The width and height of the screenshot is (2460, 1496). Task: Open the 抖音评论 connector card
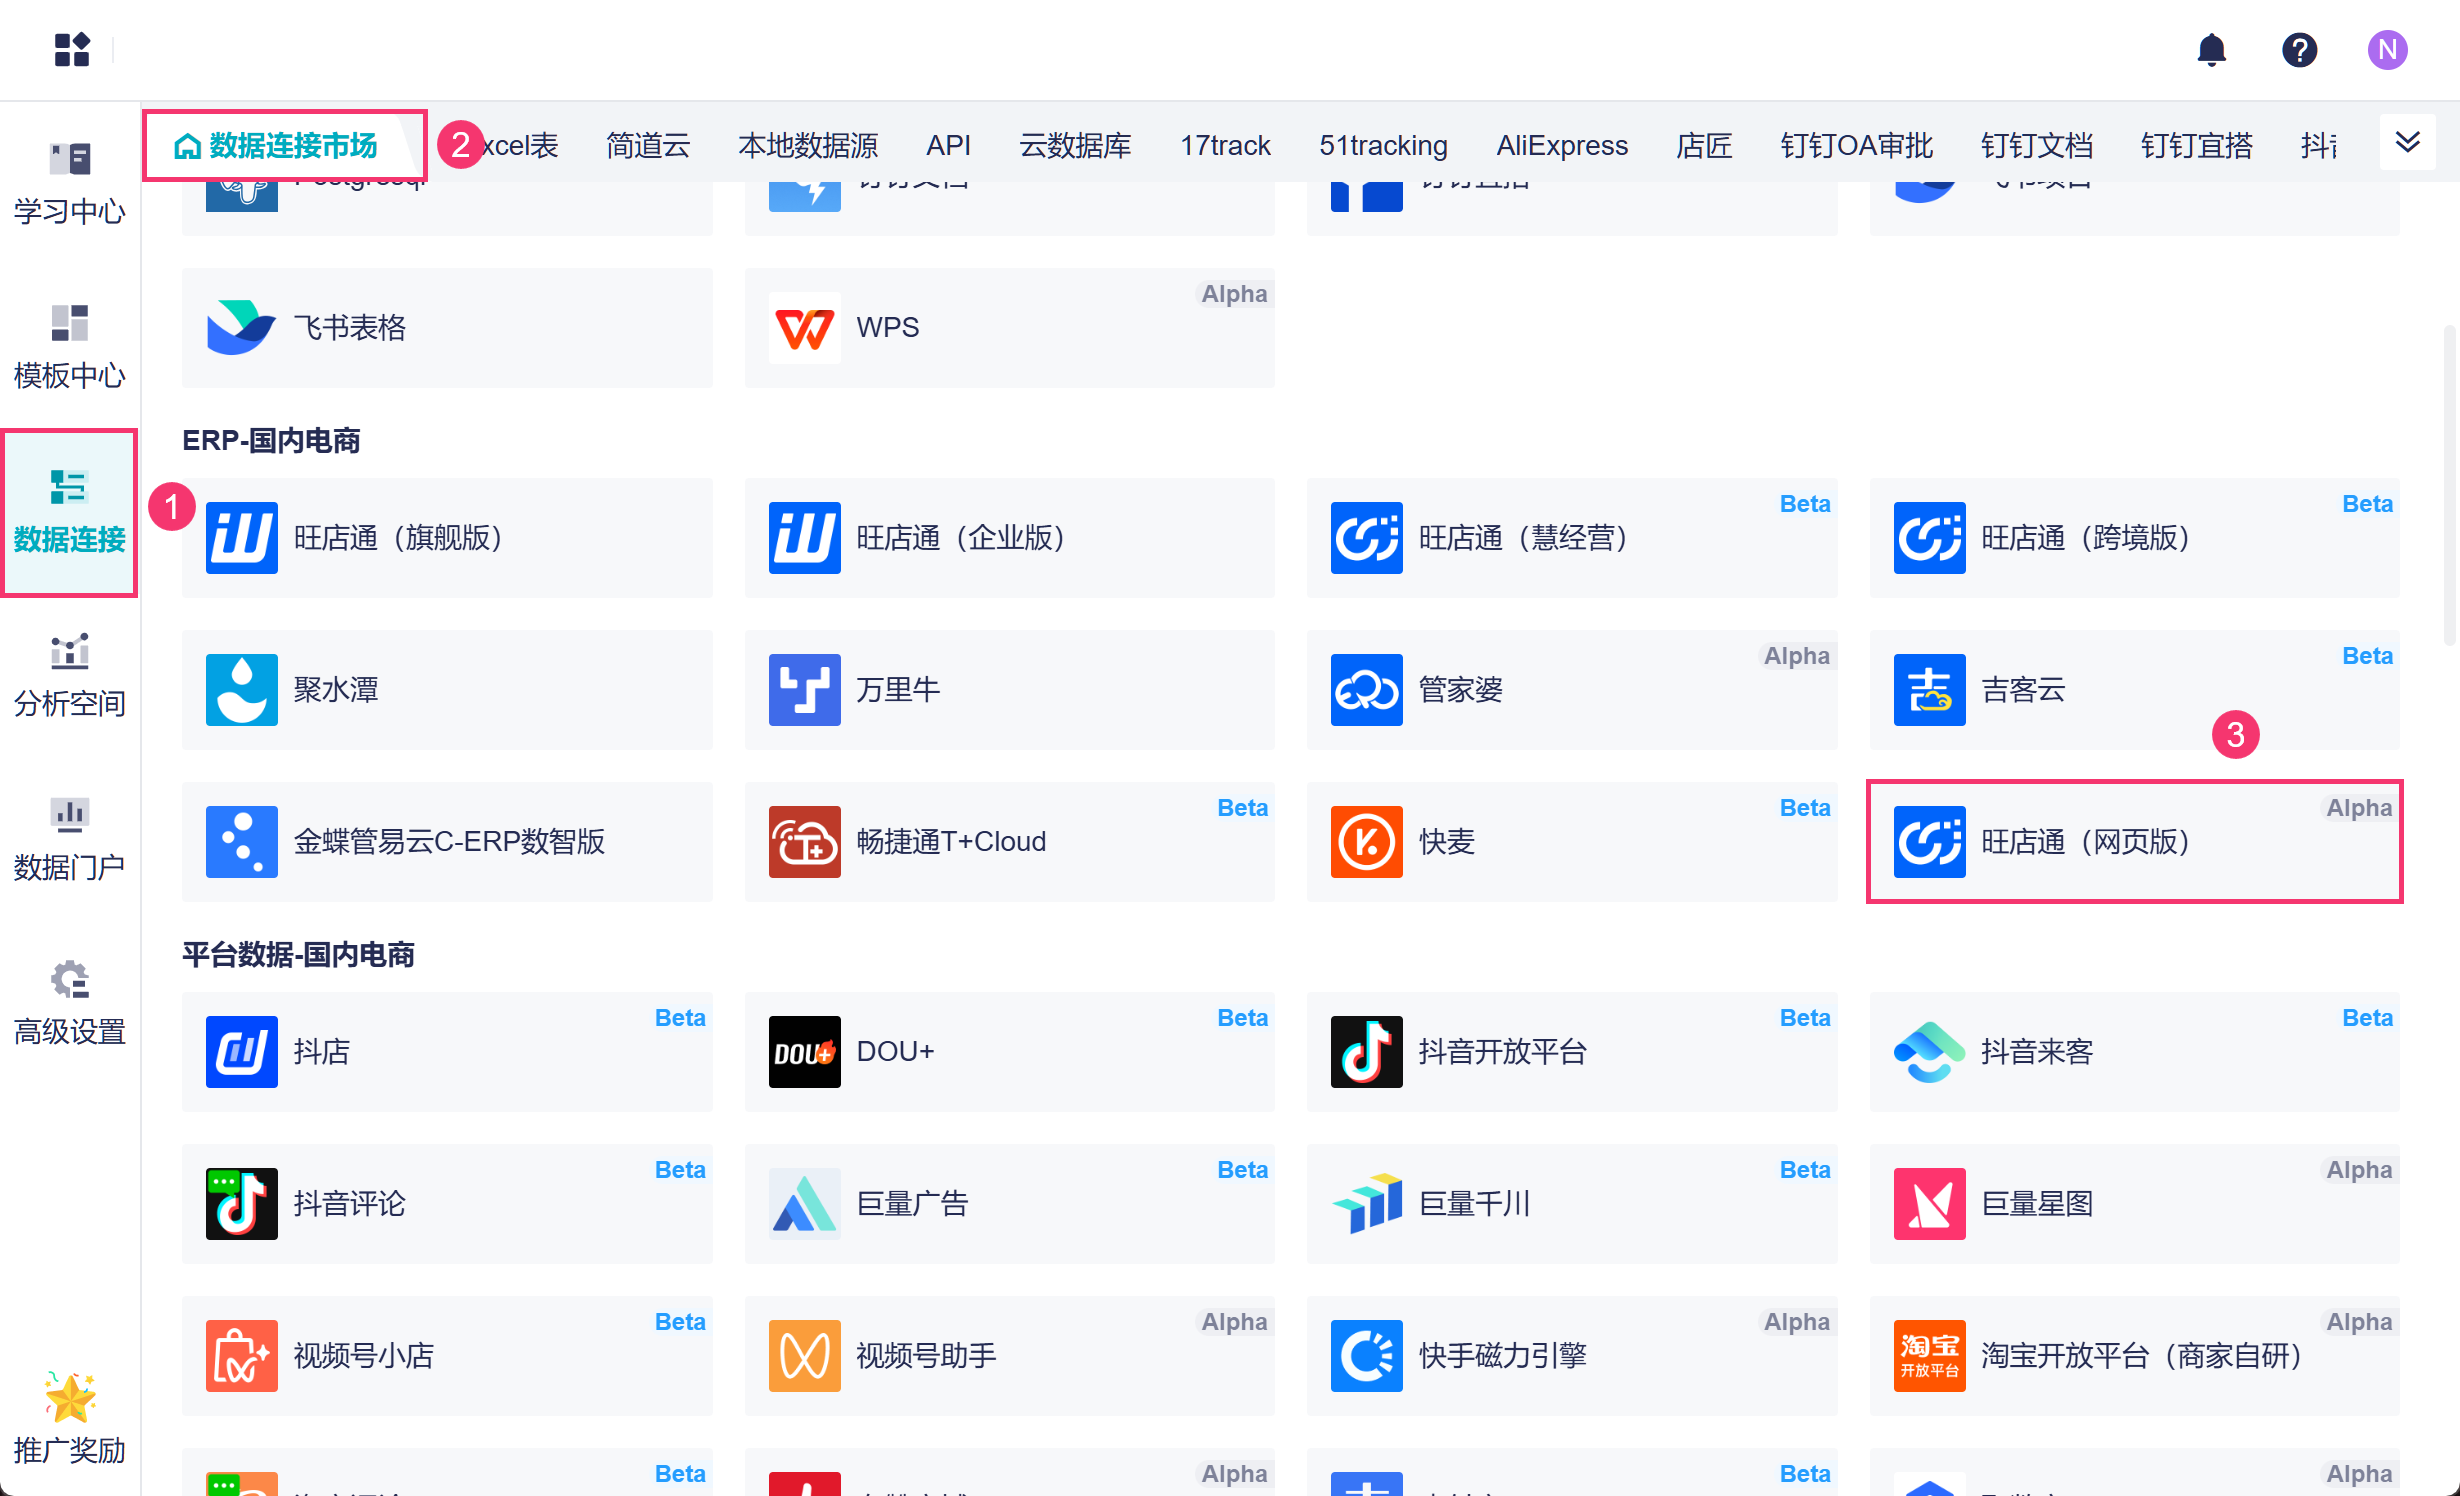pos(447,1204)
